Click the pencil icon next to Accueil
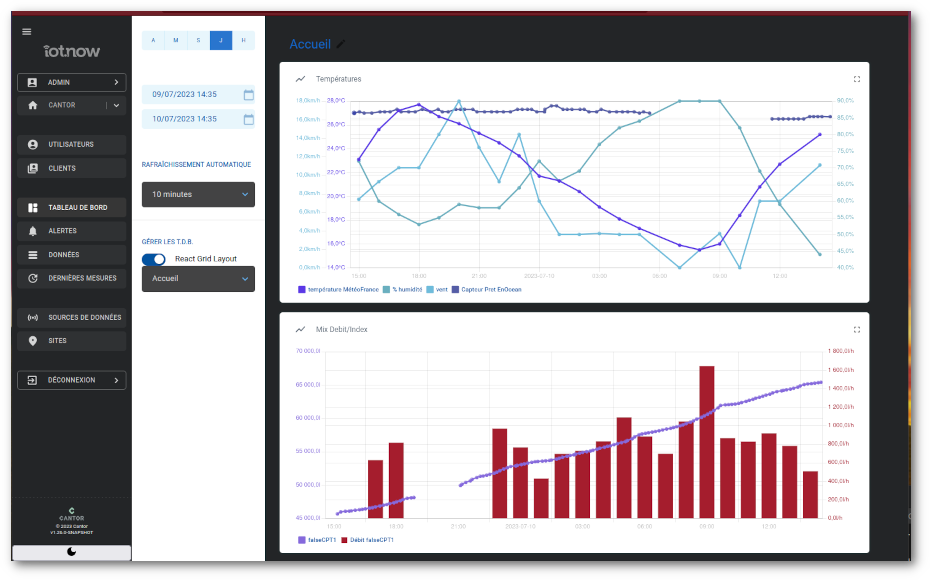Image resolution: width=930 pixels, height=580 pixels. click(x=341, y=44)
